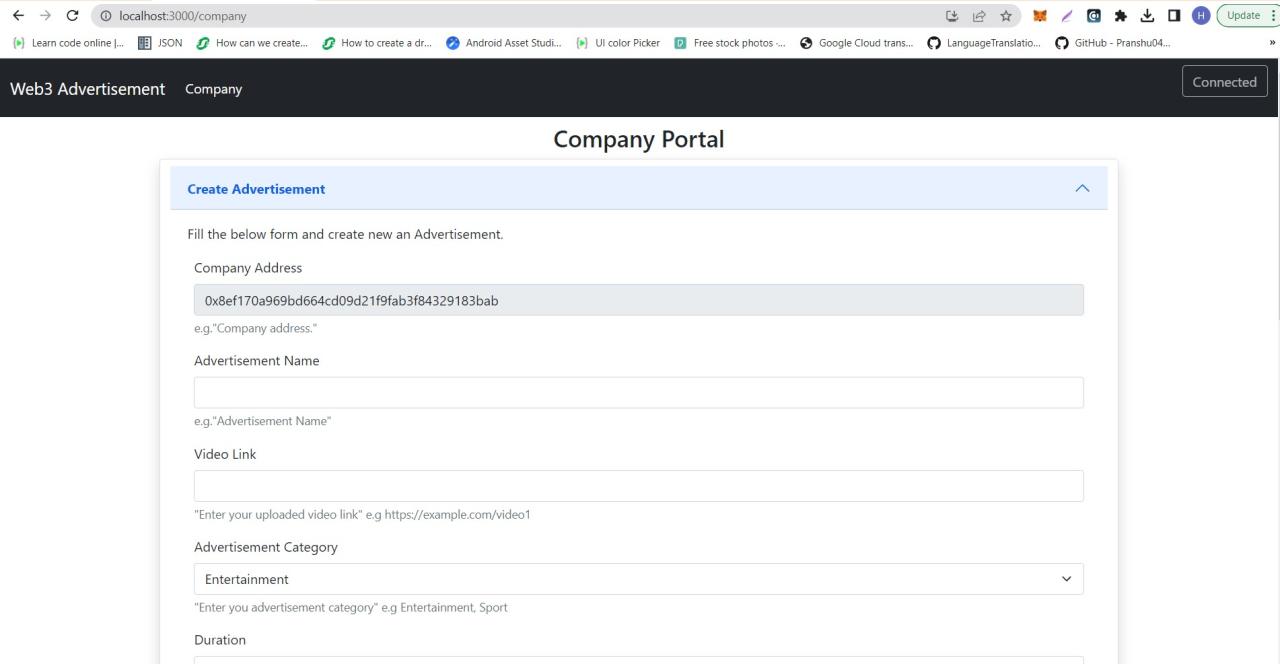Click the Connected wallet button
The image size is (1280, 664).
click(x=1224, y=81)
